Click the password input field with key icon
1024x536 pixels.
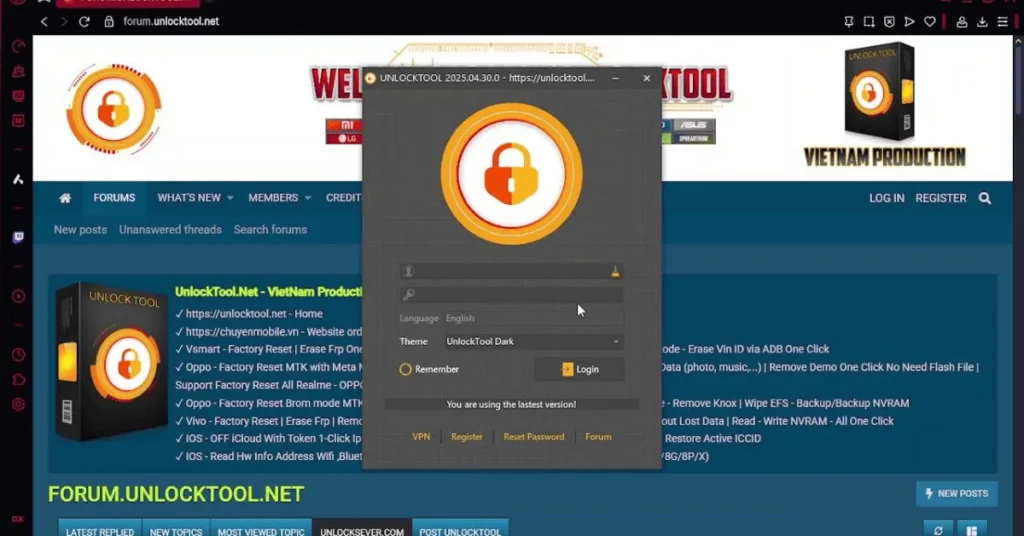click(x=511, y=295)
